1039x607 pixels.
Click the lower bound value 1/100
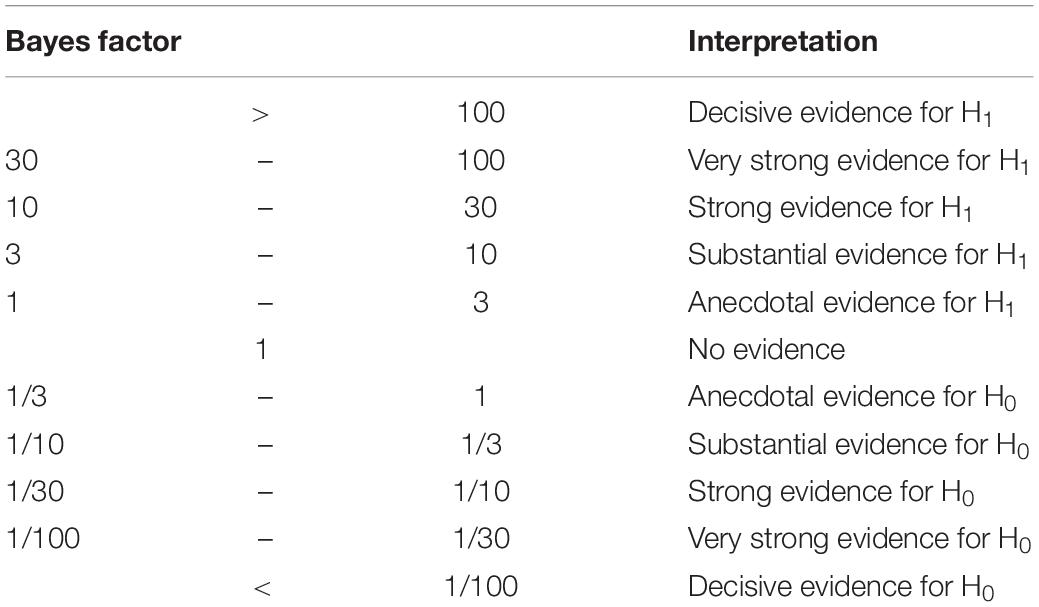point(43,539)
